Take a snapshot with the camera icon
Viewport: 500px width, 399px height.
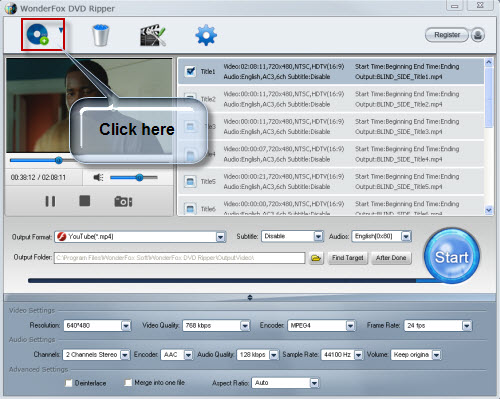pos(123,201)
